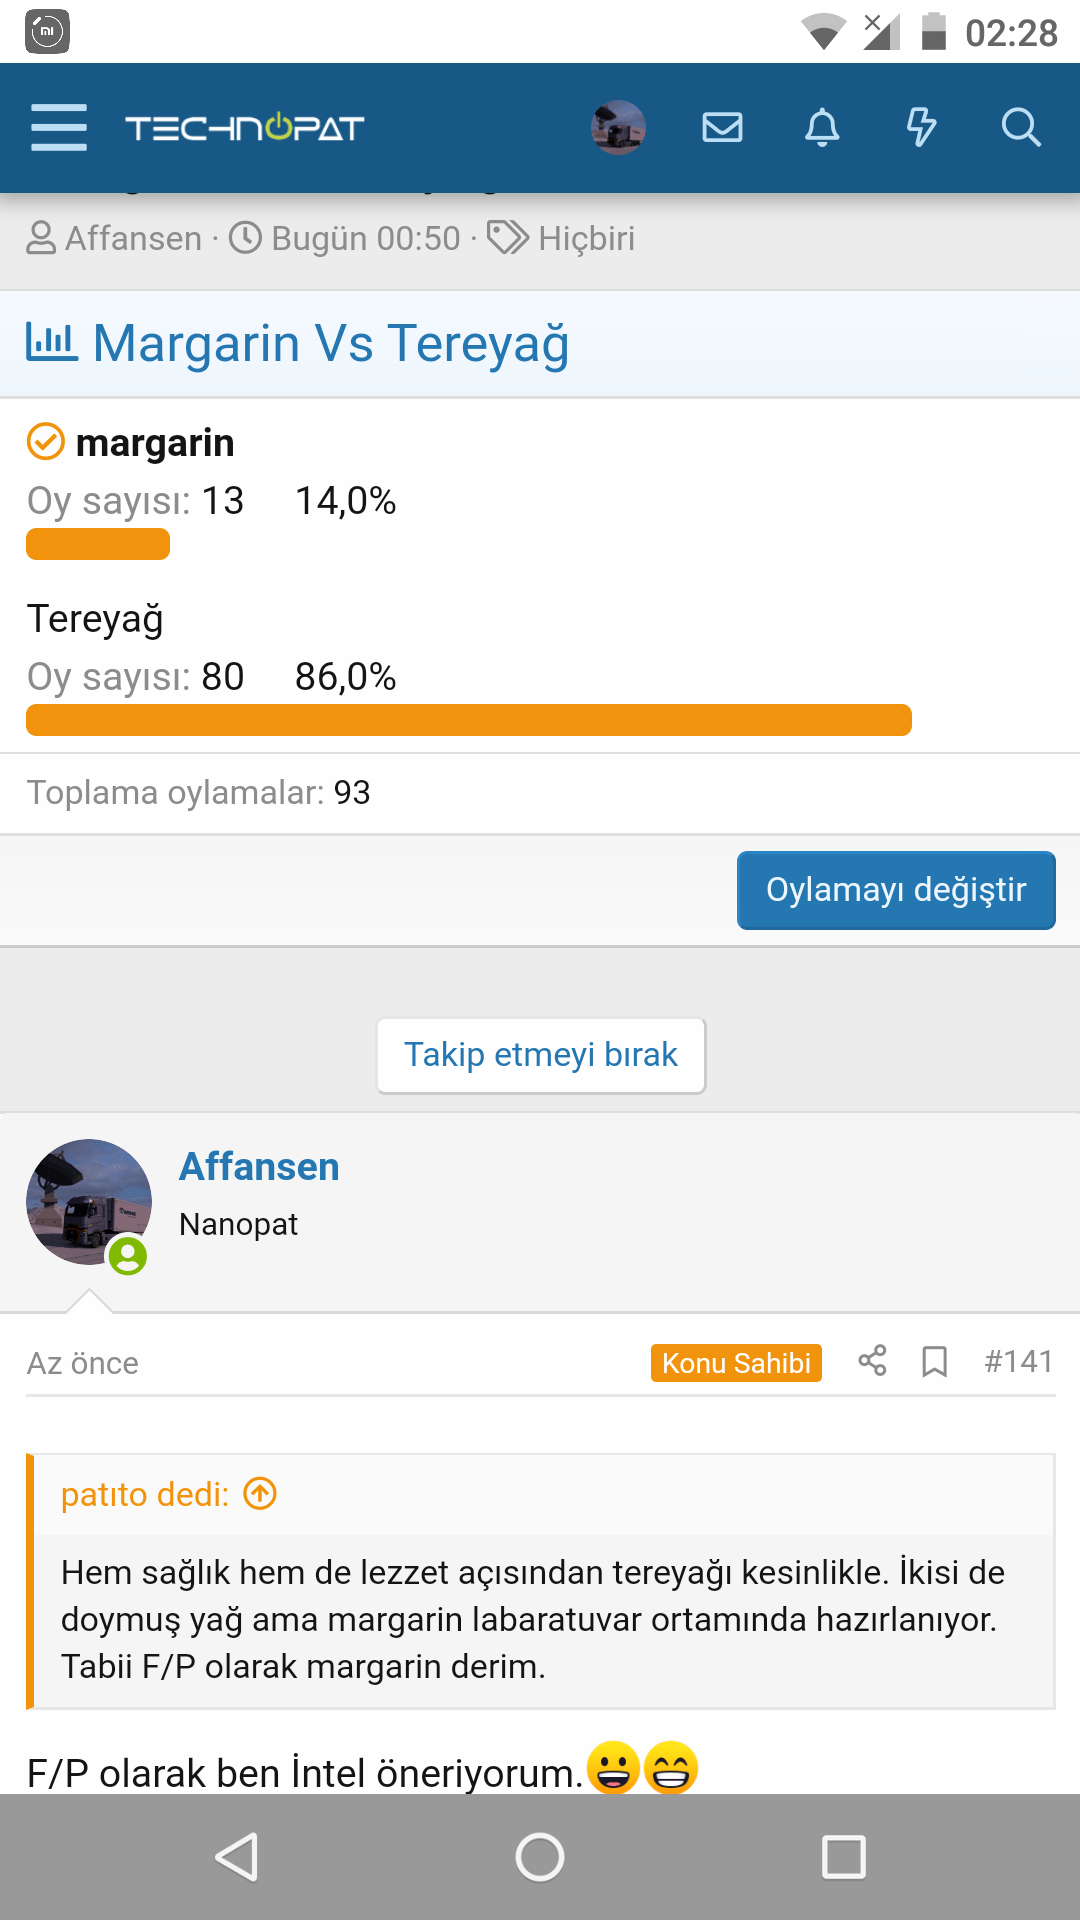Tap Affansen's truck avatar thumbnail

point(89,1202)
